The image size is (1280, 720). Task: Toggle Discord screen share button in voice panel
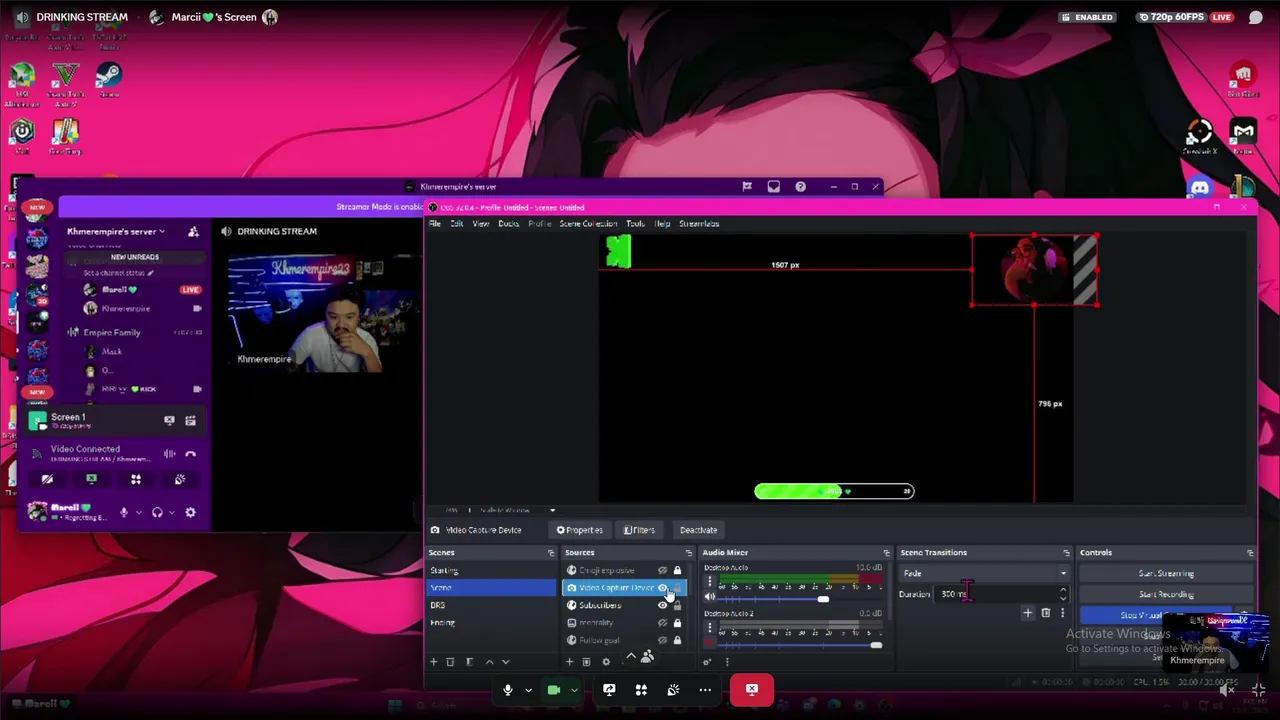click(x=91, y=480)
